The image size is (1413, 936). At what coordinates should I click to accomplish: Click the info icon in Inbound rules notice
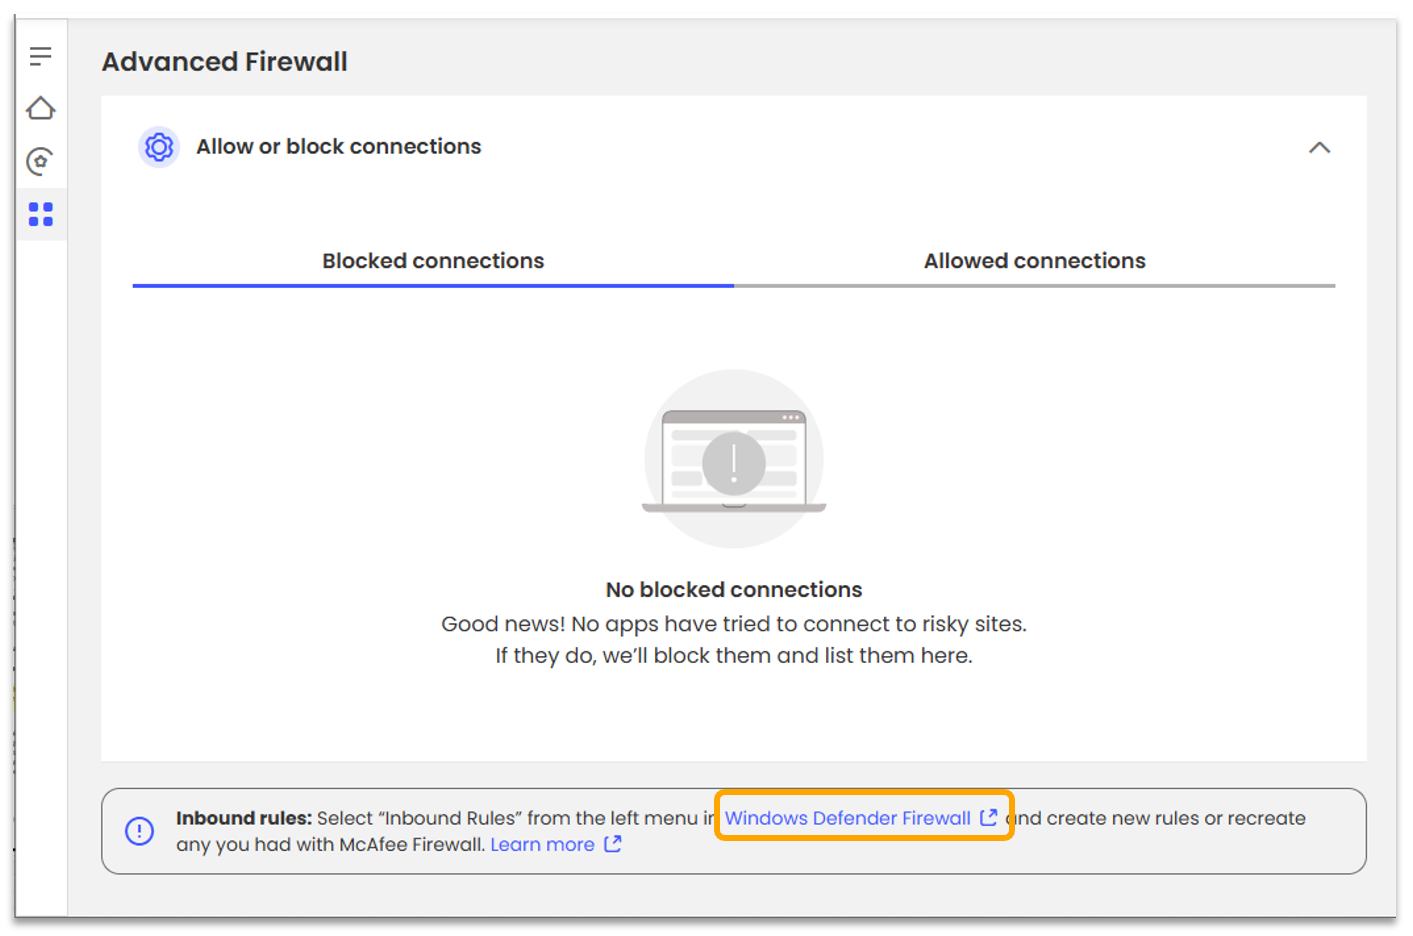[x=140, y=831]
